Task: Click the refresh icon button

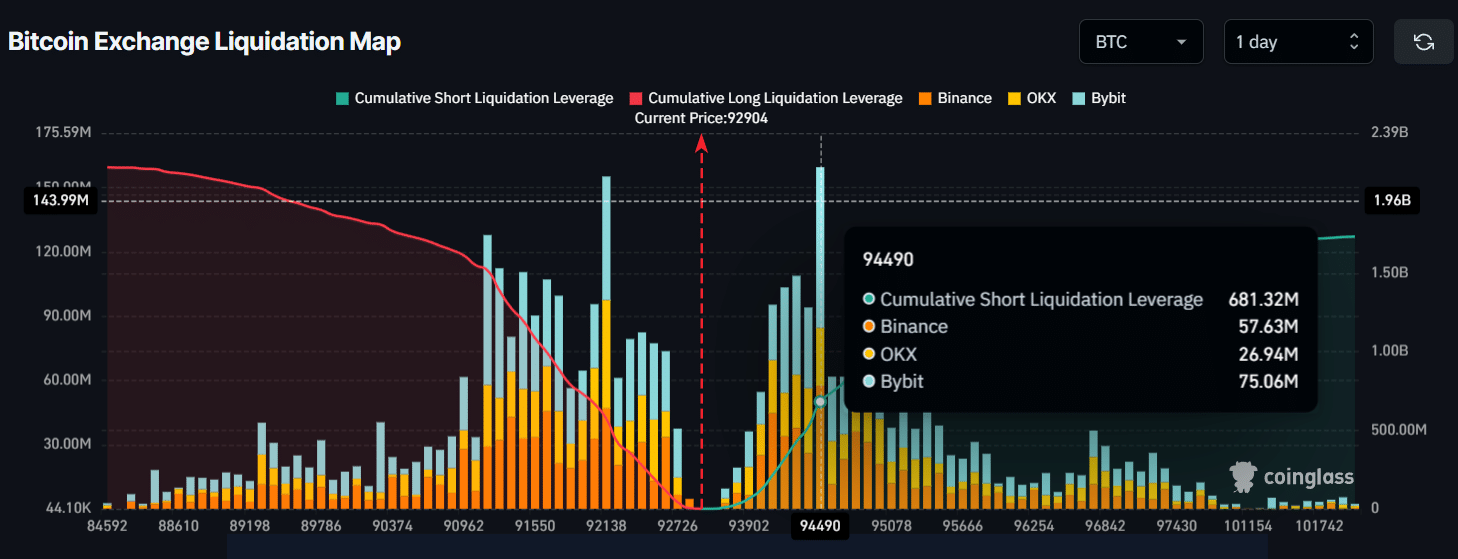Action: tap(1423, 42)
